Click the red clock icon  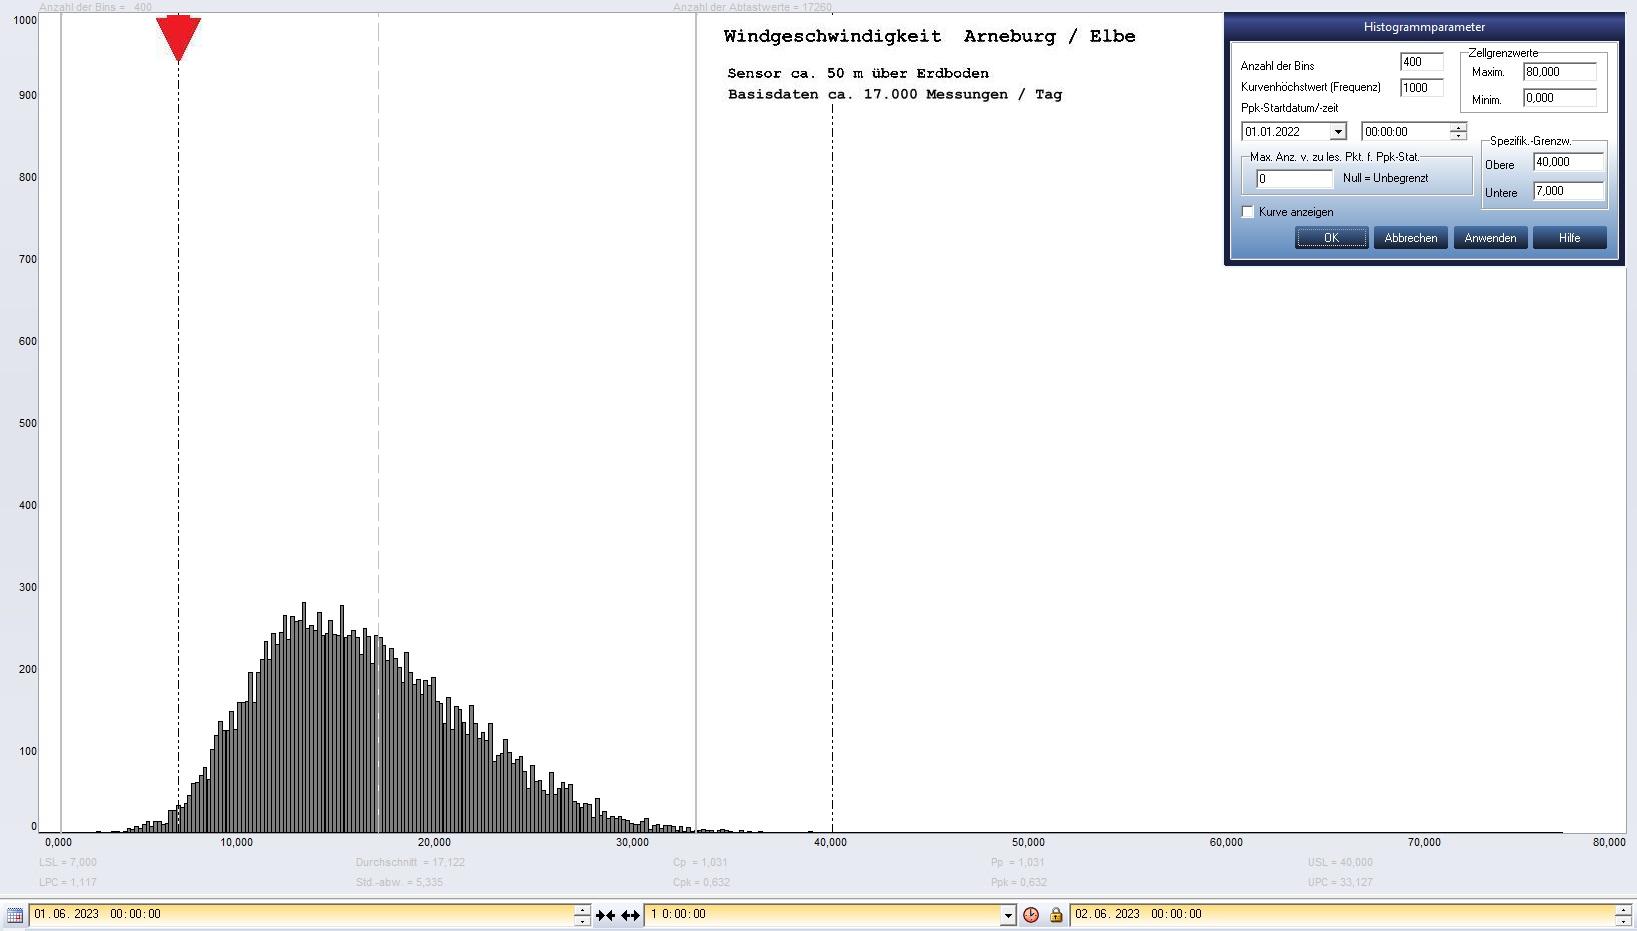pyautogui.click(x=1030, y=915)
